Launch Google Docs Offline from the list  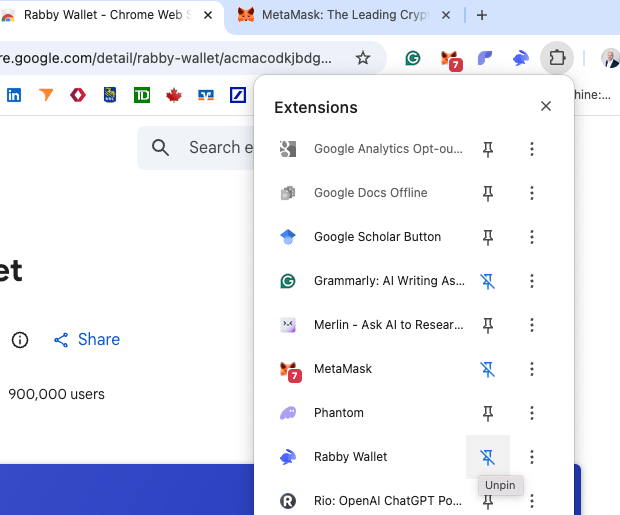click(x=370, y=193)
